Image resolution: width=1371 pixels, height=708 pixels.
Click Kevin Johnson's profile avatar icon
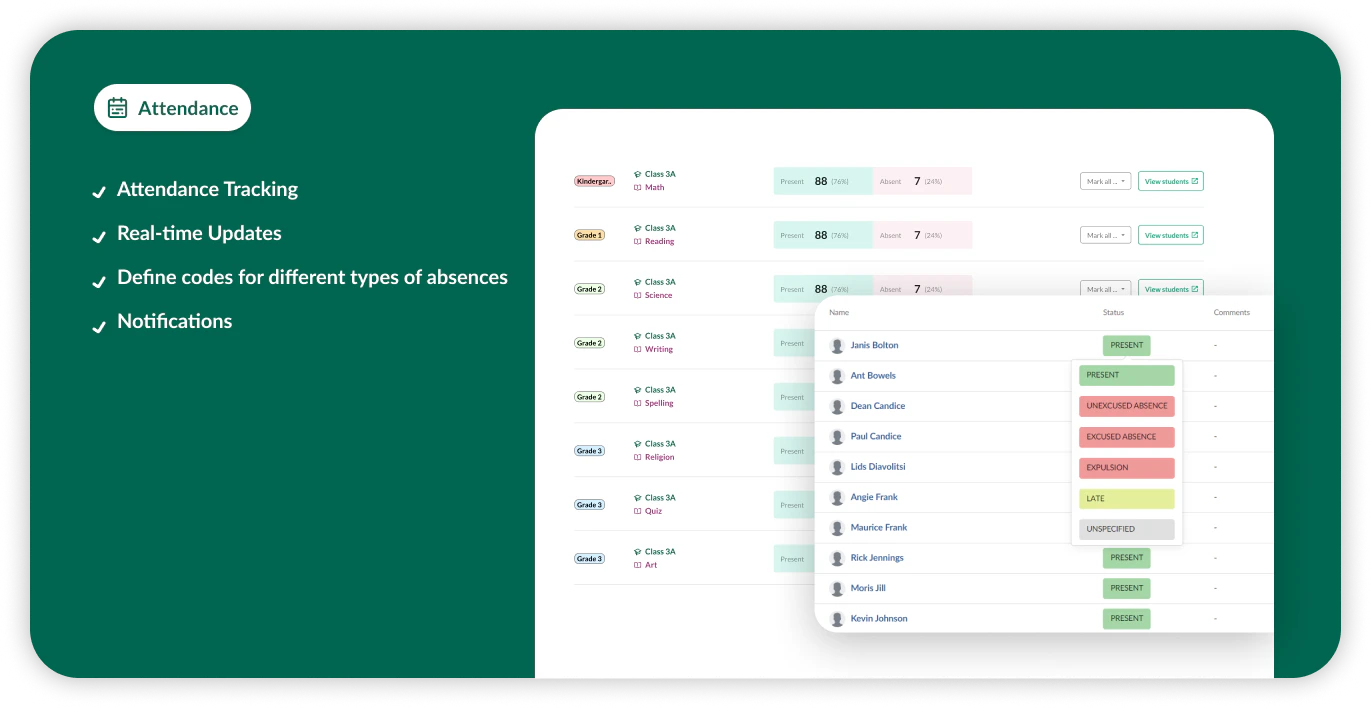pos(837,618)
